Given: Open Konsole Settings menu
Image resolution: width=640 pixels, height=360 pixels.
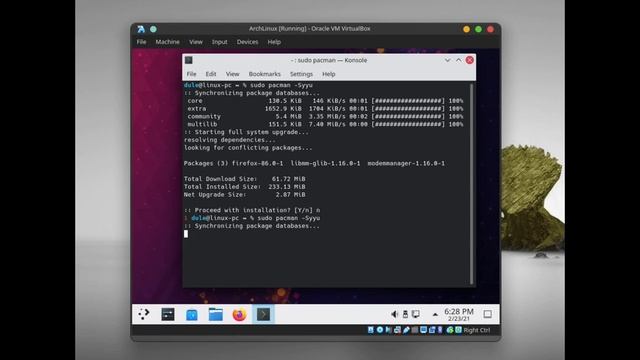Looking at the screenshot, I should [301, 74].
